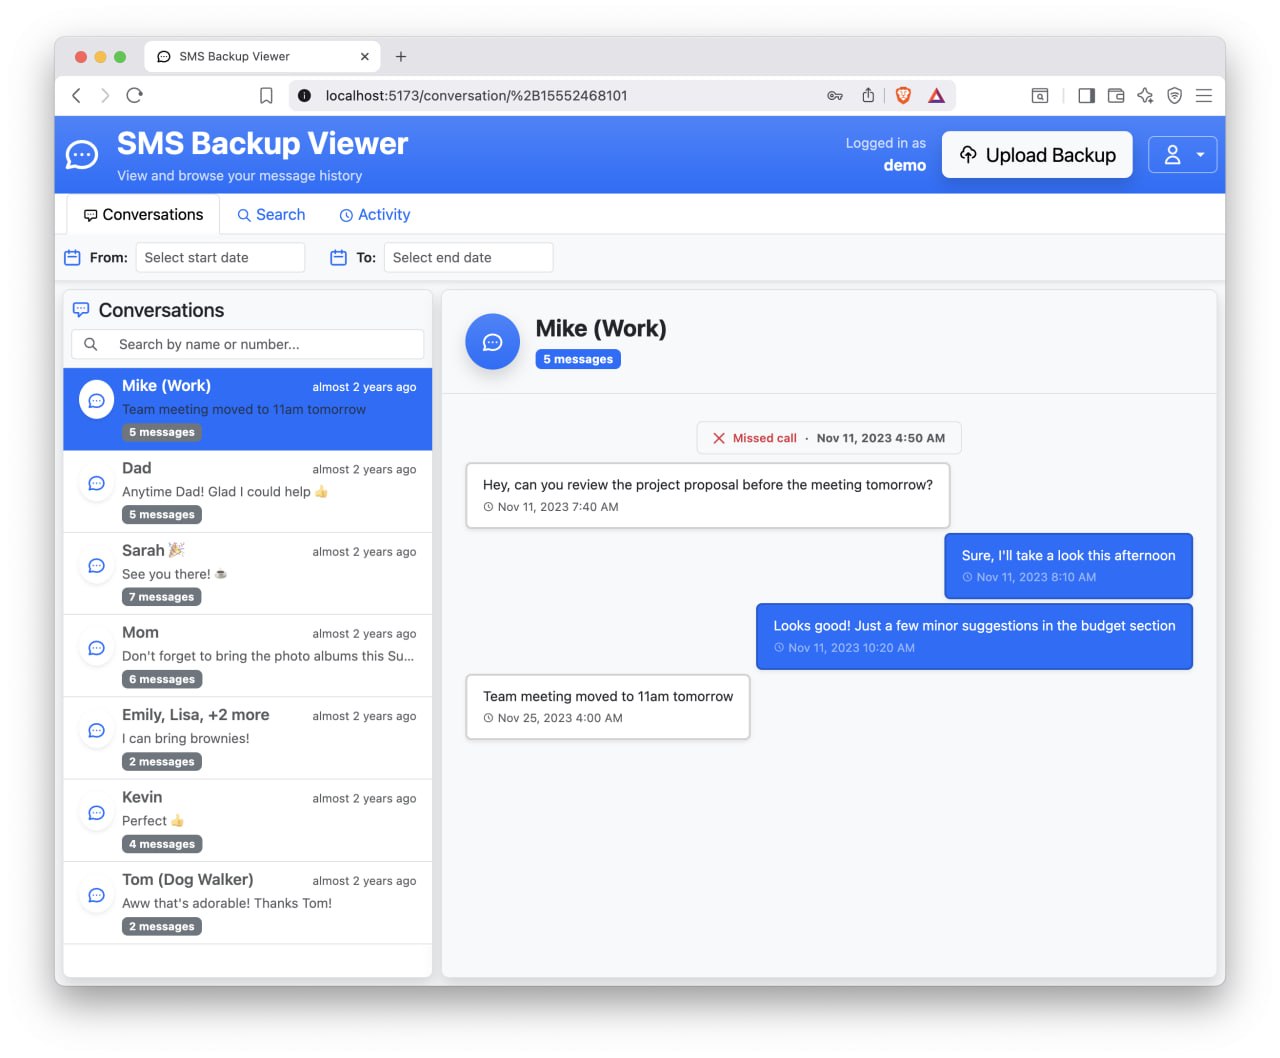Open the Sarah conversation
The image size is (1280, 1058).
247,573
